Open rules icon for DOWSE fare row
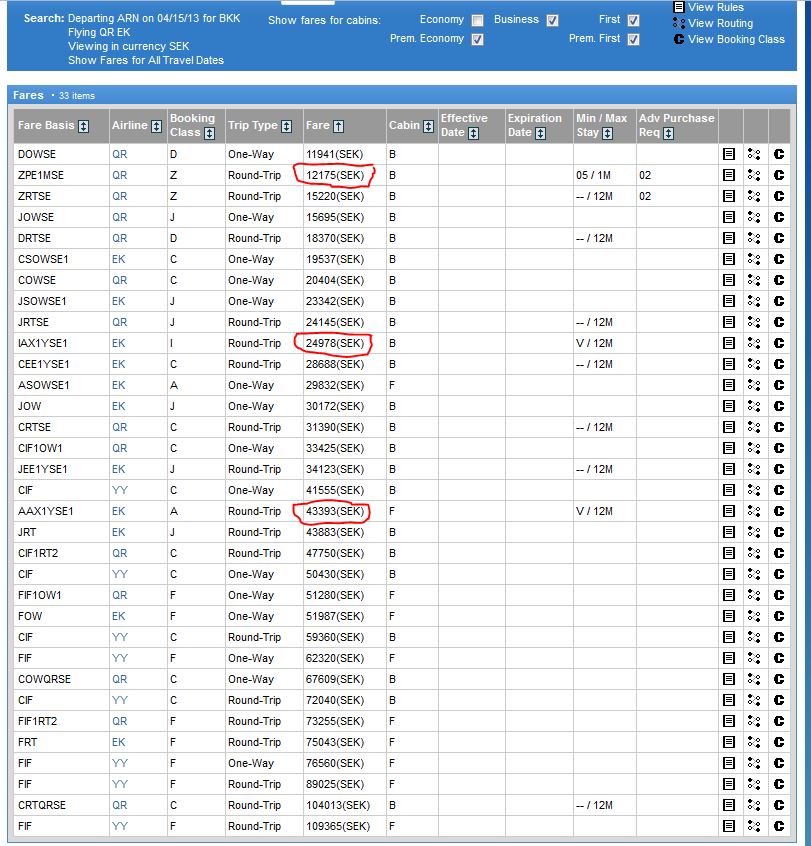811x846 pixels. (x=729, y=154)
